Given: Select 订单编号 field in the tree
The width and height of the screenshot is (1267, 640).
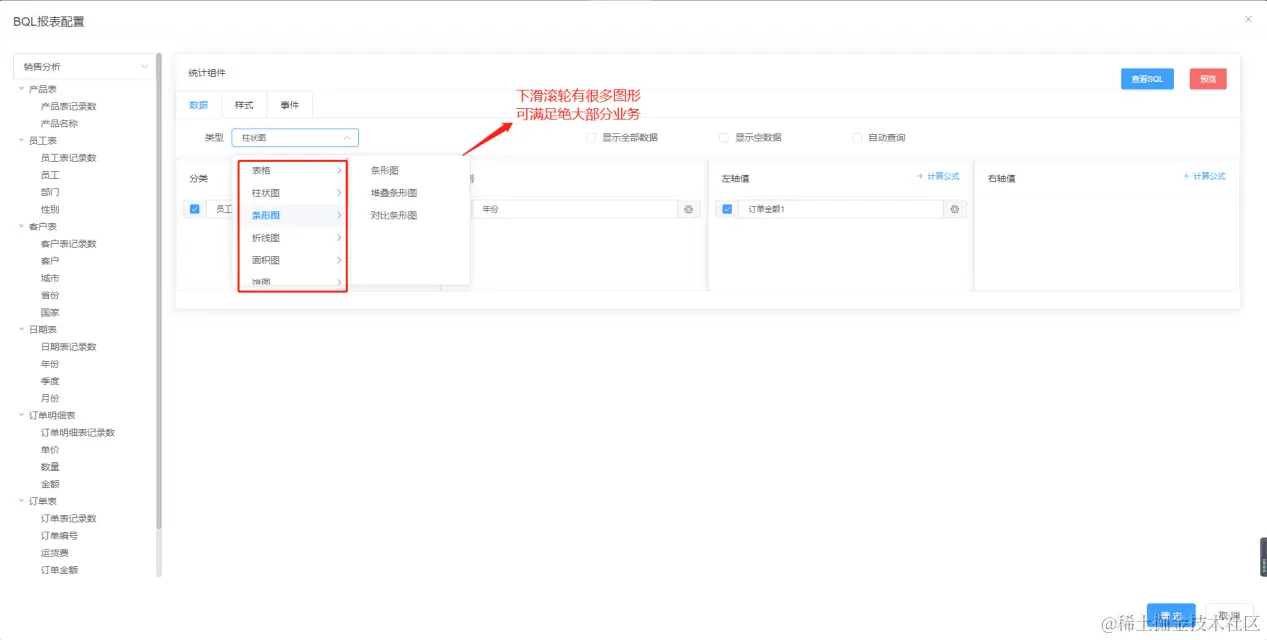Looking at the screenshot, I should tap(59, 536).
